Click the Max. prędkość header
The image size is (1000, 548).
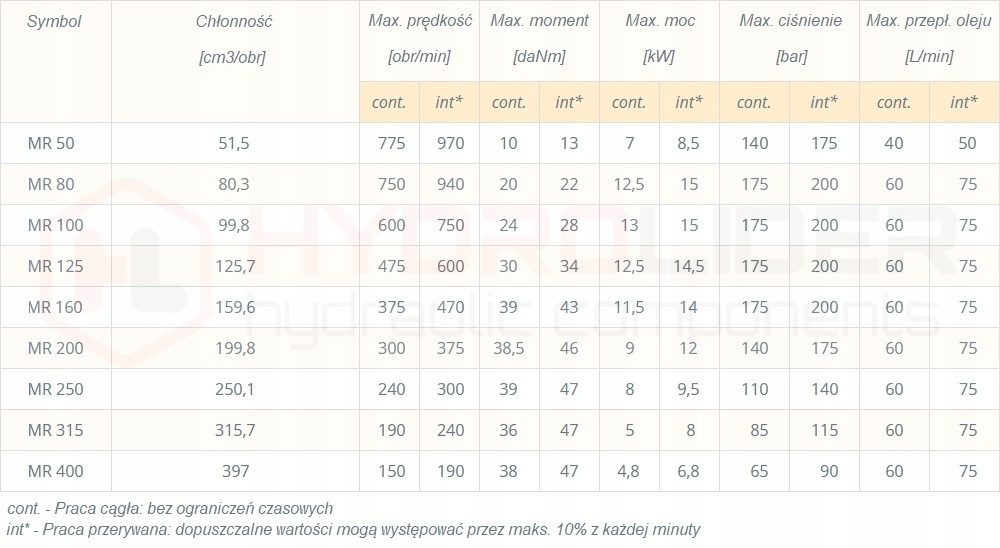tap(420, 21)
